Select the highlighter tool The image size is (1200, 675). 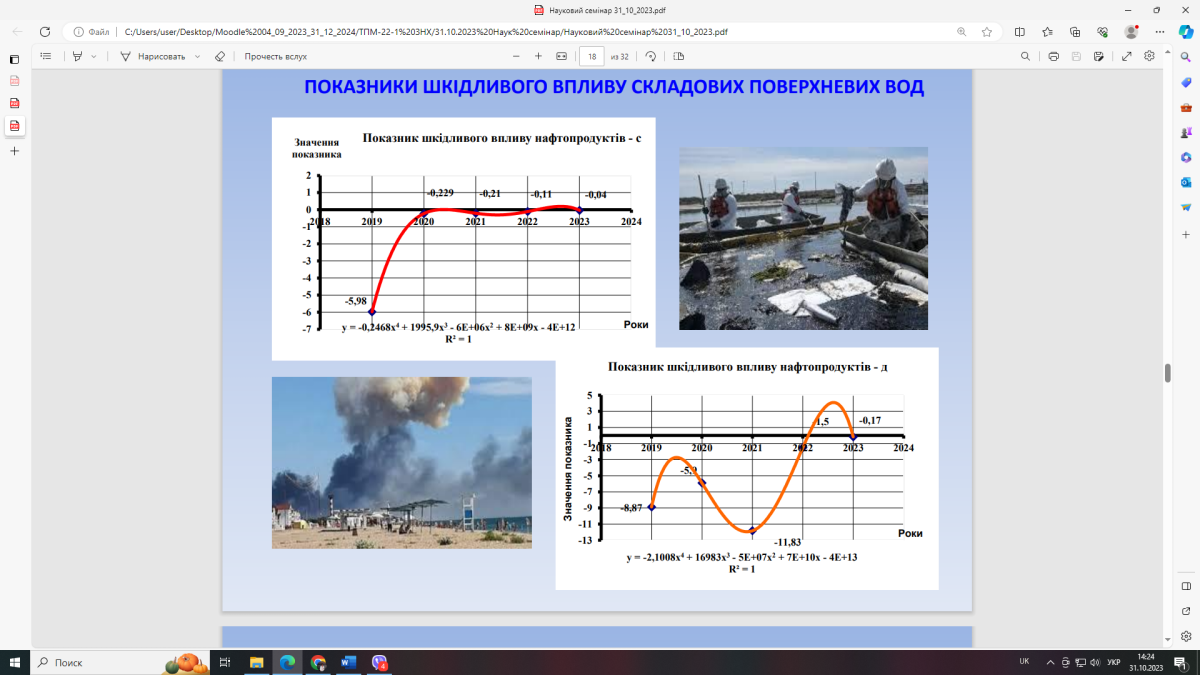pos(79,56)
